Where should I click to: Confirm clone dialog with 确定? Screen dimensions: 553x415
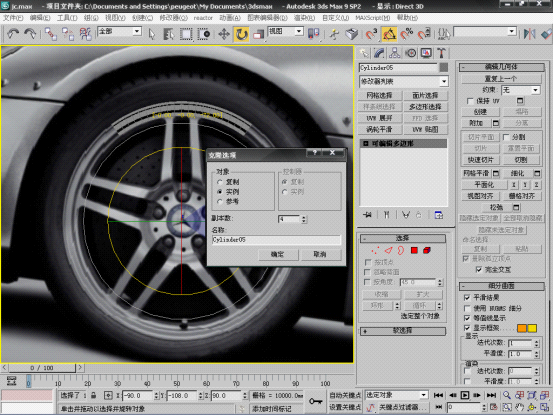point(278,254)
